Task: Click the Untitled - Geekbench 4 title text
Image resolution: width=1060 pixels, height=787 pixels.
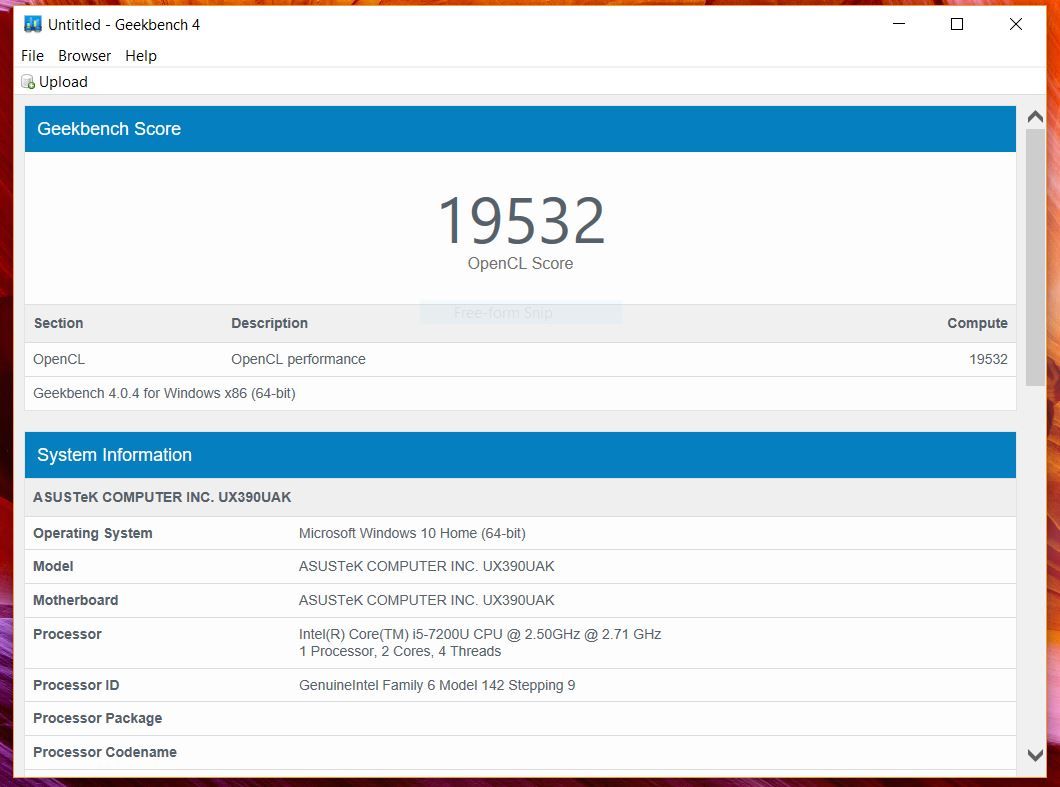Action: click(124, 25)
